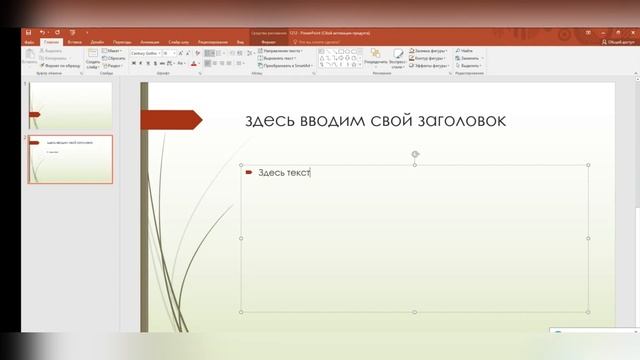Click Заменить replace button
The height and width of the screenshot is (360, 640).
click(x=469, y=58)
